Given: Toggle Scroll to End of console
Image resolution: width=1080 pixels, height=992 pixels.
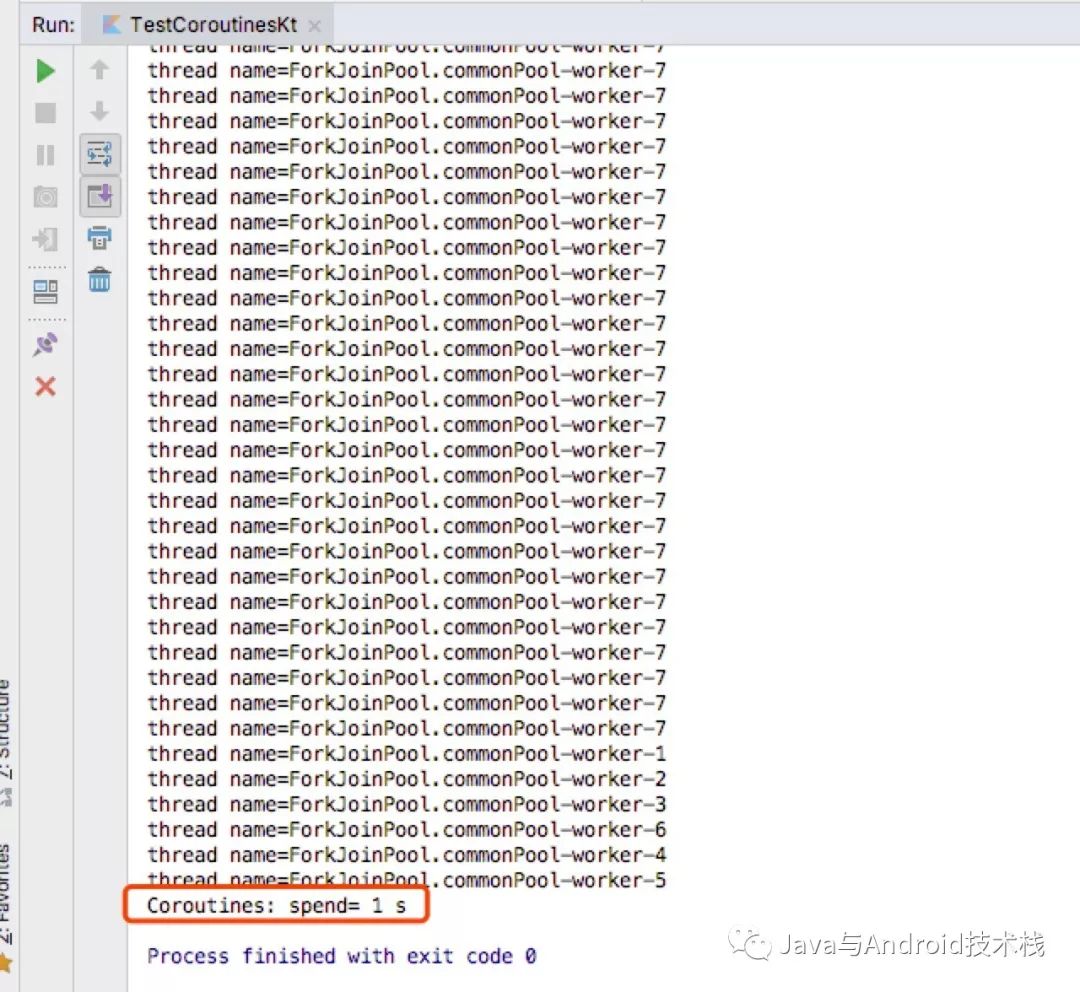Looking at the screenshot, I should (x=100, y=197).
